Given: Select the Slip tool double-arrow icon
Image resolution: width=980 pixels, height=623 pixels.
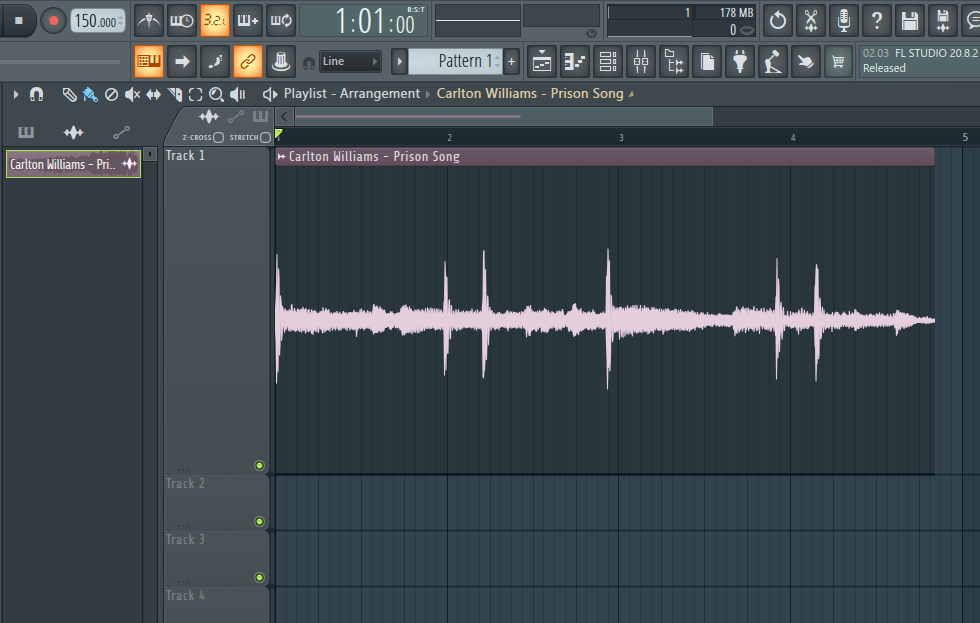Looking at the screenshot, I should (153, 94).
